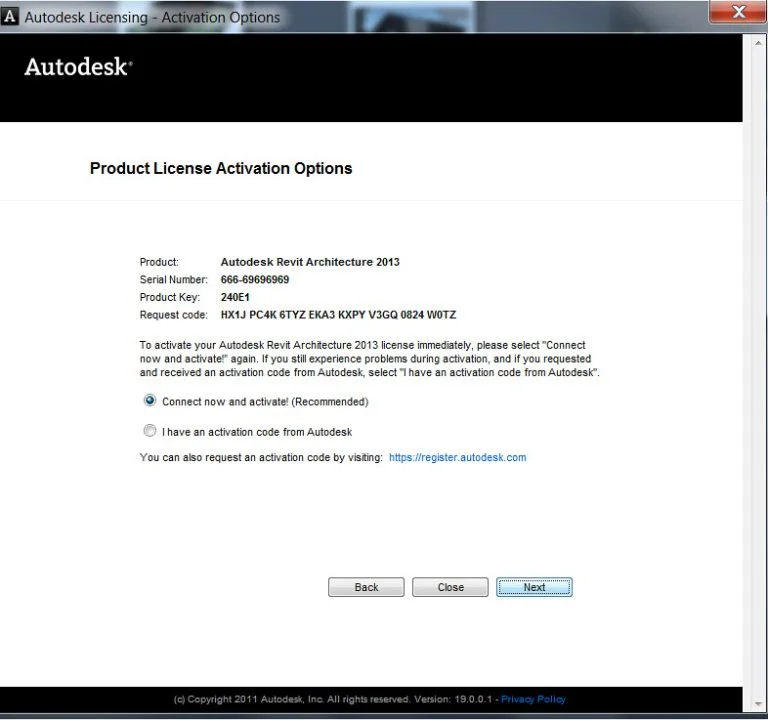Click the "Serial Number:" label
This screenshot has width=768, height=720.
[173, 280]
